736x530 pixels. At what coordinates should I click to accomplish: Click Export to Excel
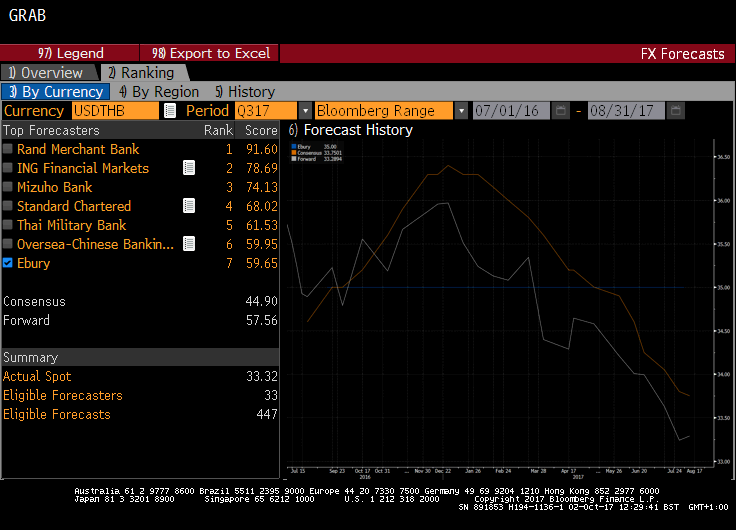pyautogui.click(x=210, y=53)
